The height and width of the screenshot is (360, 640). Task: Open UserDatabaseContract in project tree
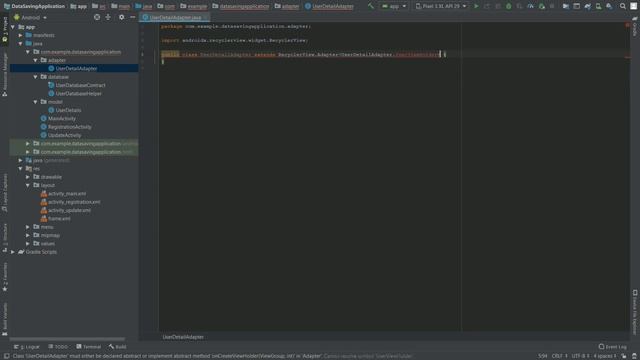(x=80, y=85)
